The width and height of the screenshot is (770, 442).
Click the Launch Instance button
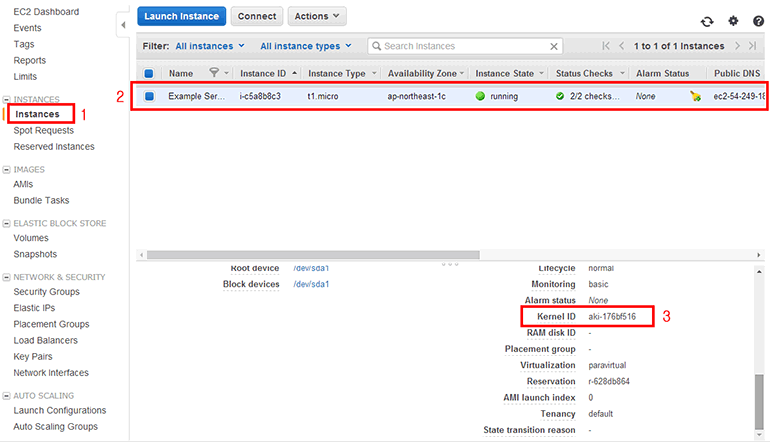click(x=181, y=16)
